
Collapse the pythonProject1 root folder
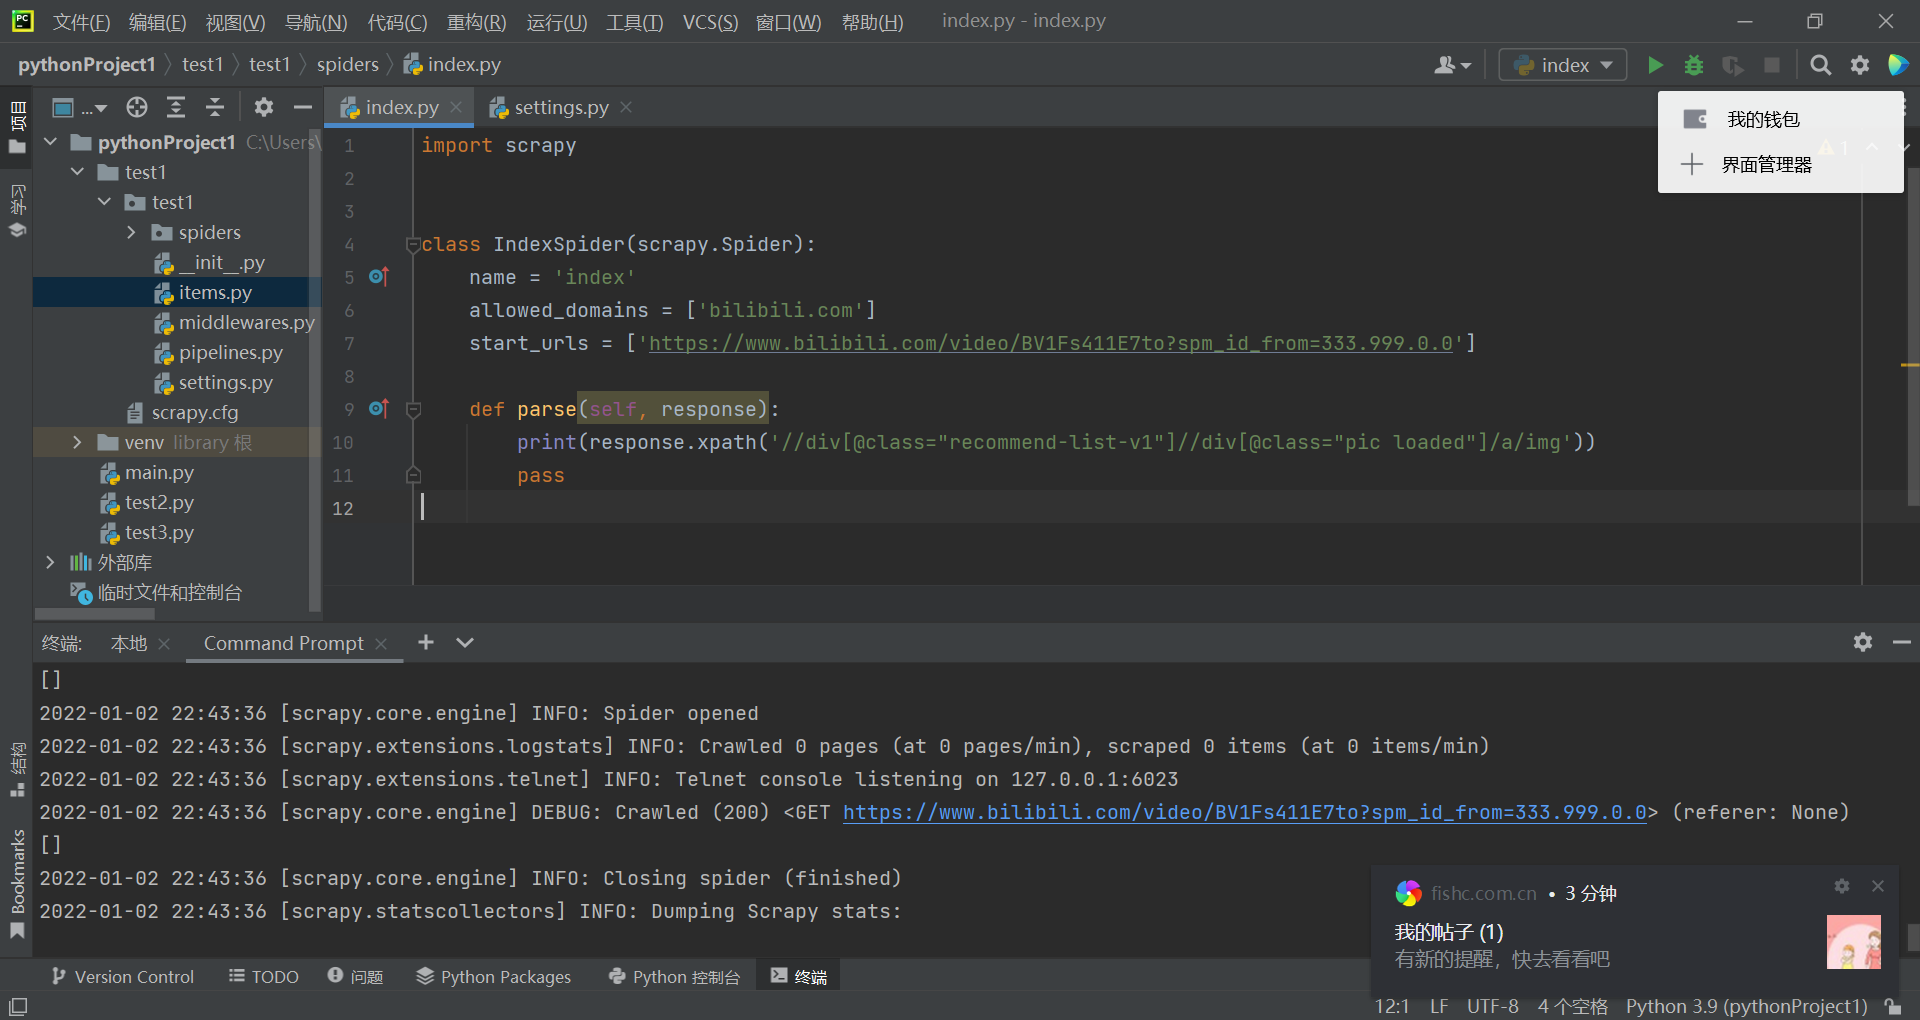click(x=50, y=142)
